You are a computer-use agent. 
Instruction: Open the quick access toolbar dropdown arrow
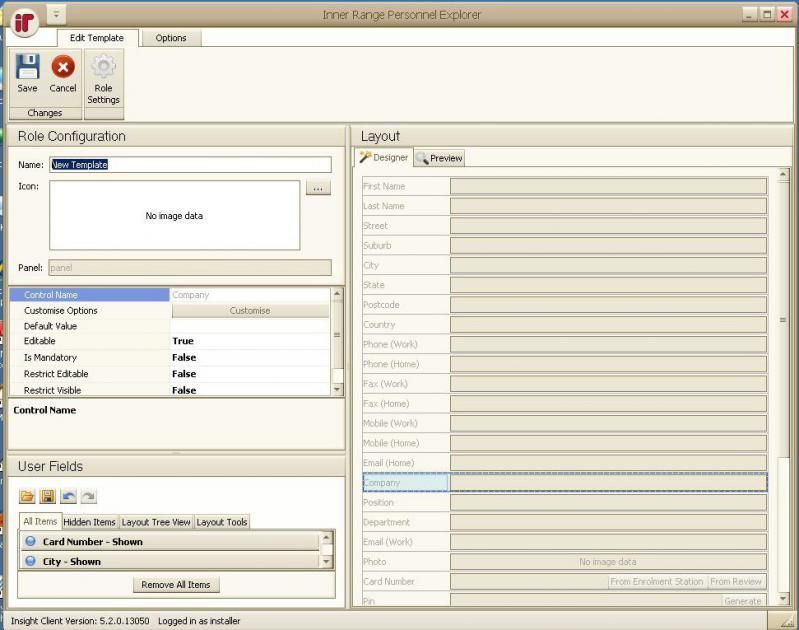57,15
